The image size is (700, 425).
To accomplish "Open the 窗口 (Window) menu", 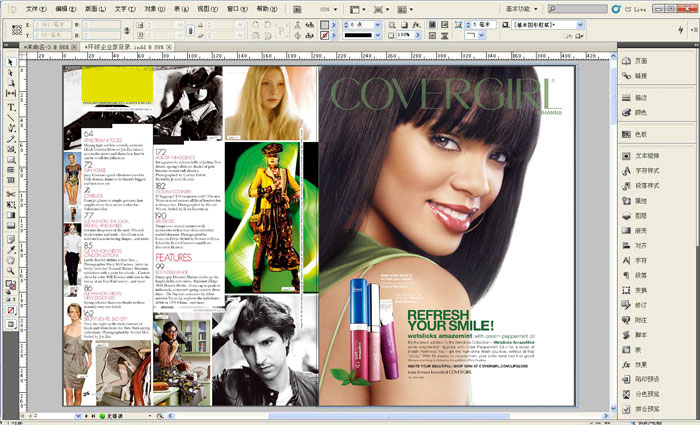I will tap(238, 9).
